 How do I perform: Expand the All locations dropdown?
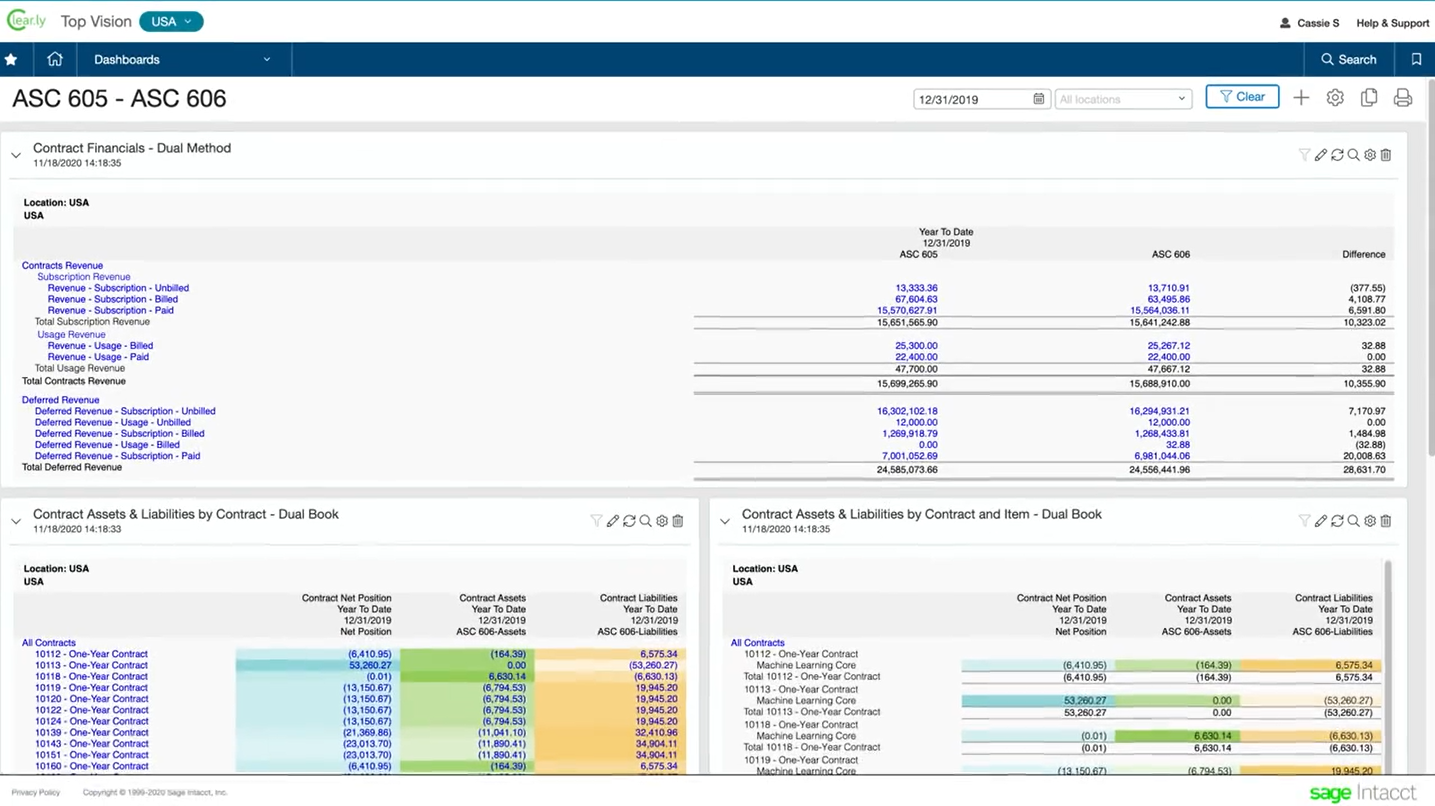click(1122, 99)
